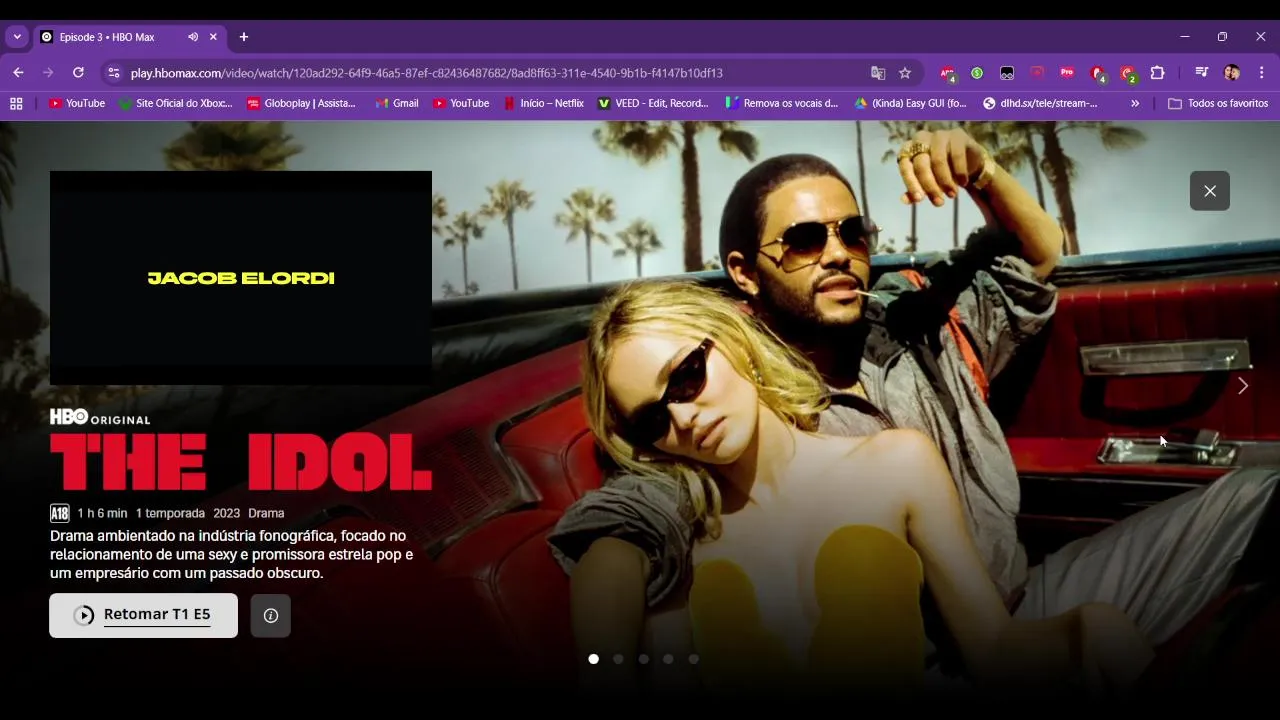
Task: Open the Site Oficial do Xbox bookmark
Action: click(x=175, y=103)
